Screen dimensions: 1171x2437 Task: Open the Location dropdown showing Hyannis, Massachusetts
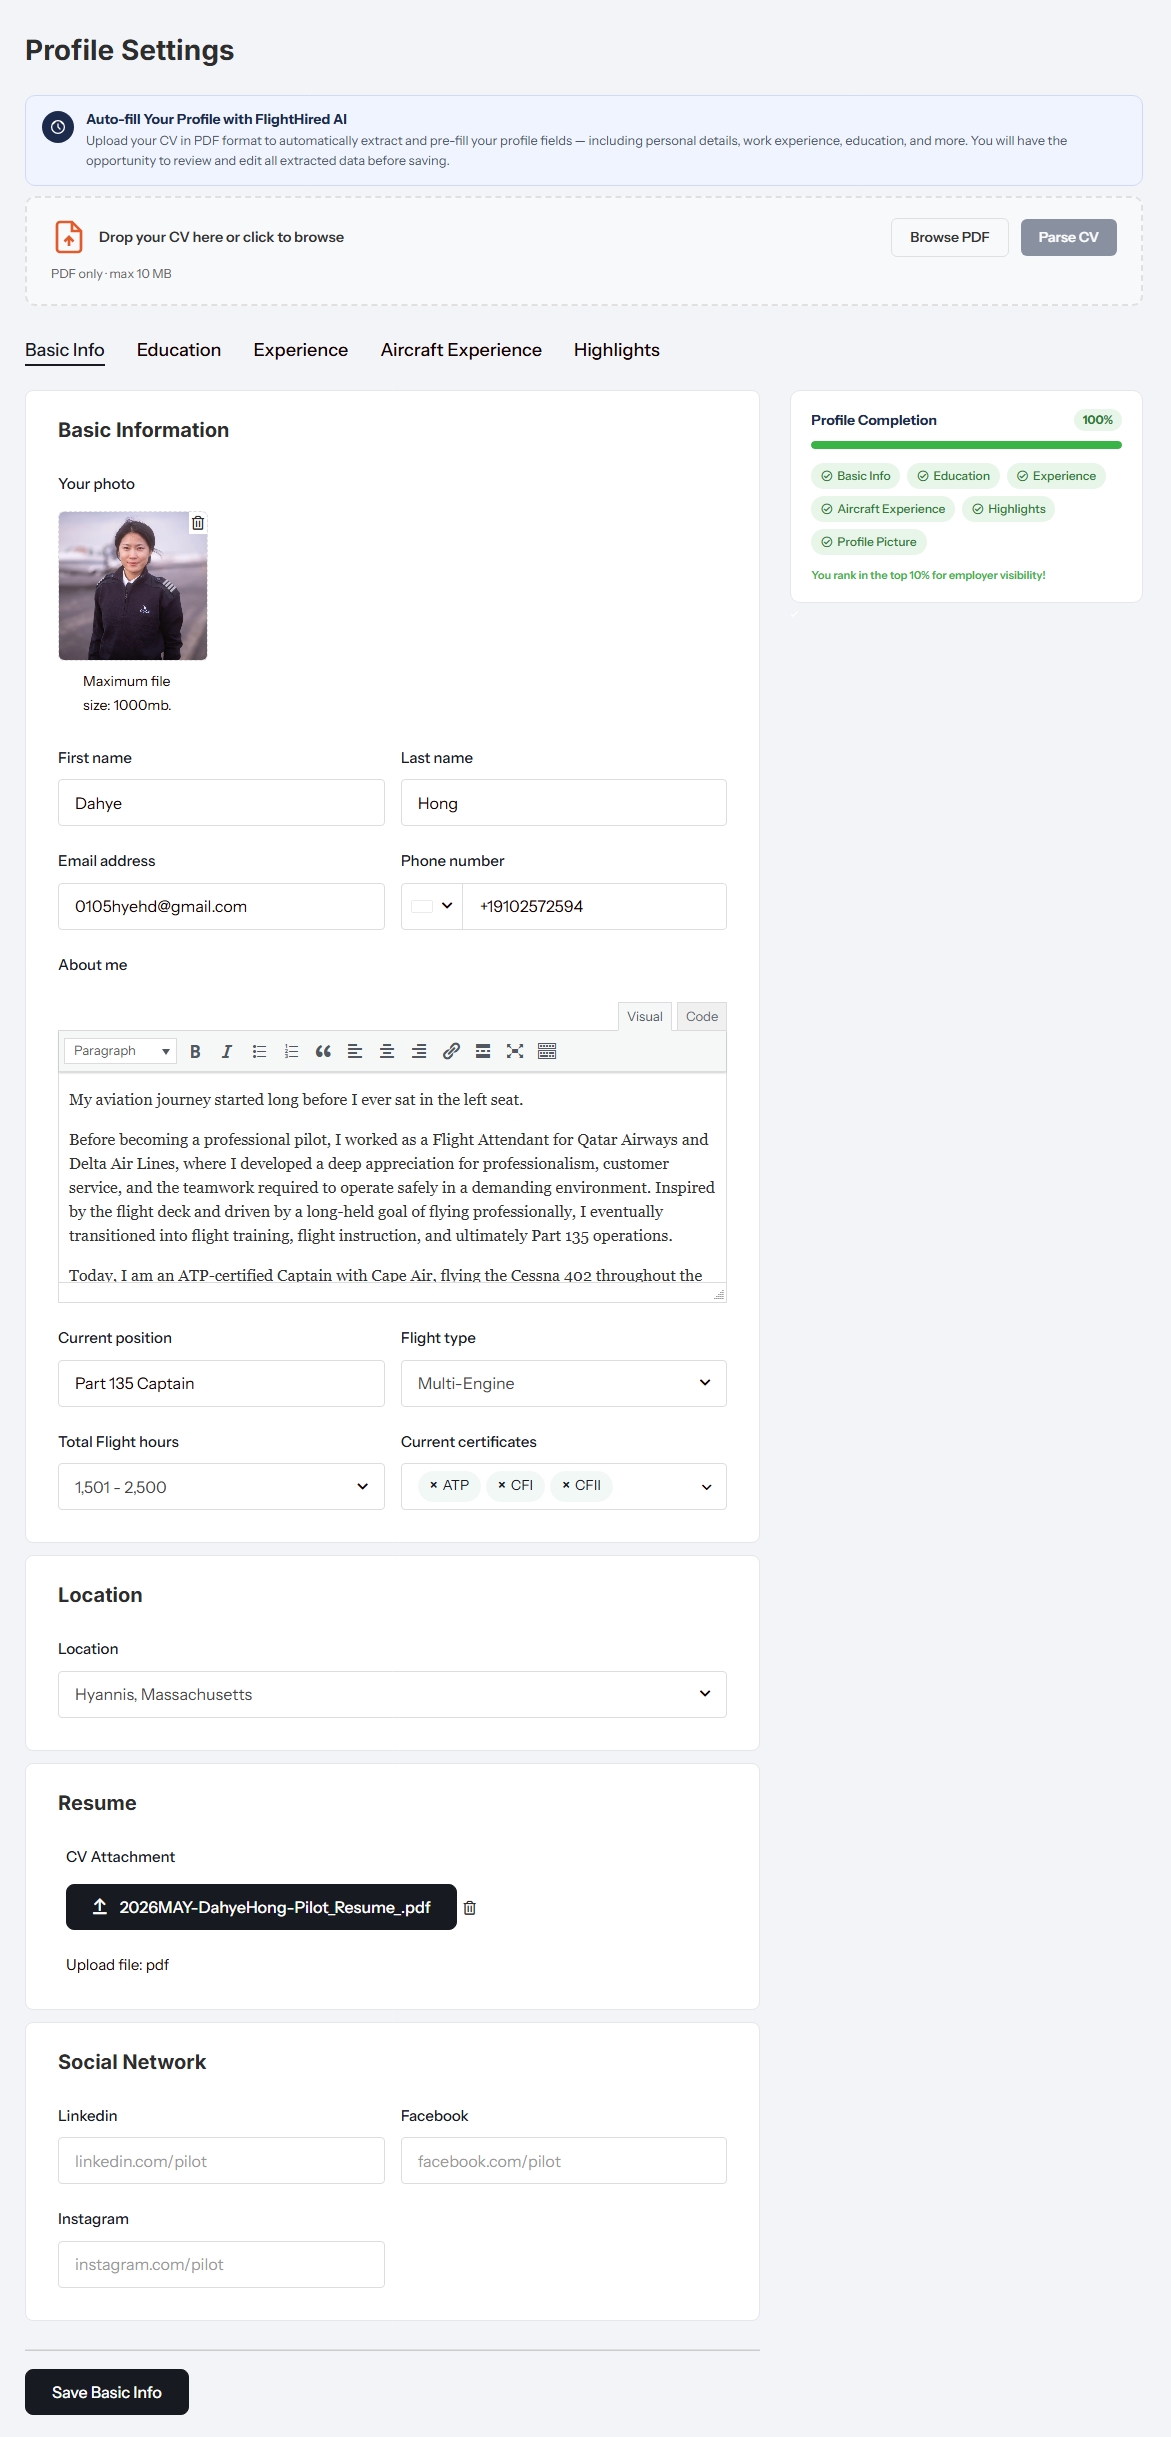click(392, 1695)
